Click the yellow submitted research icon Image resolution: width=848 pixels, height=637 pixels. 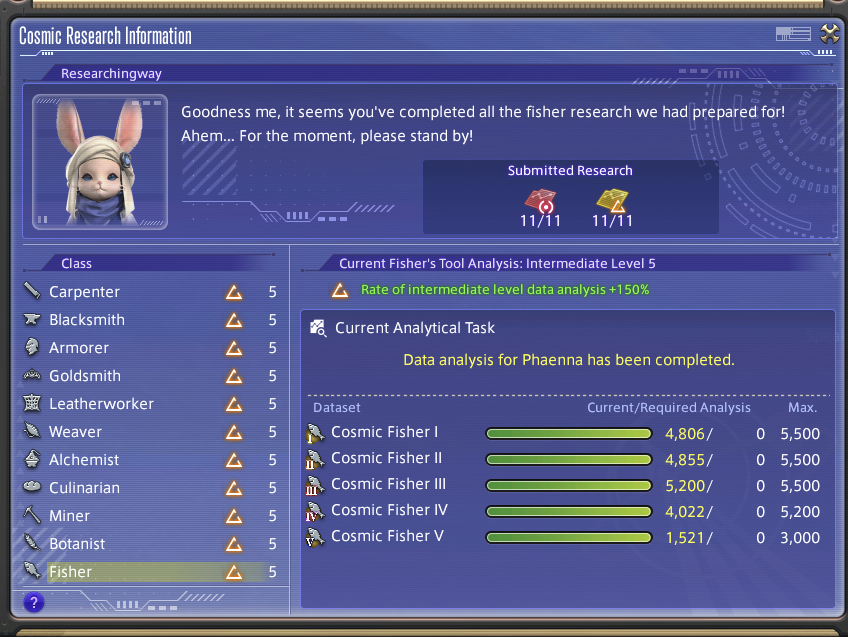pos(612,201)
